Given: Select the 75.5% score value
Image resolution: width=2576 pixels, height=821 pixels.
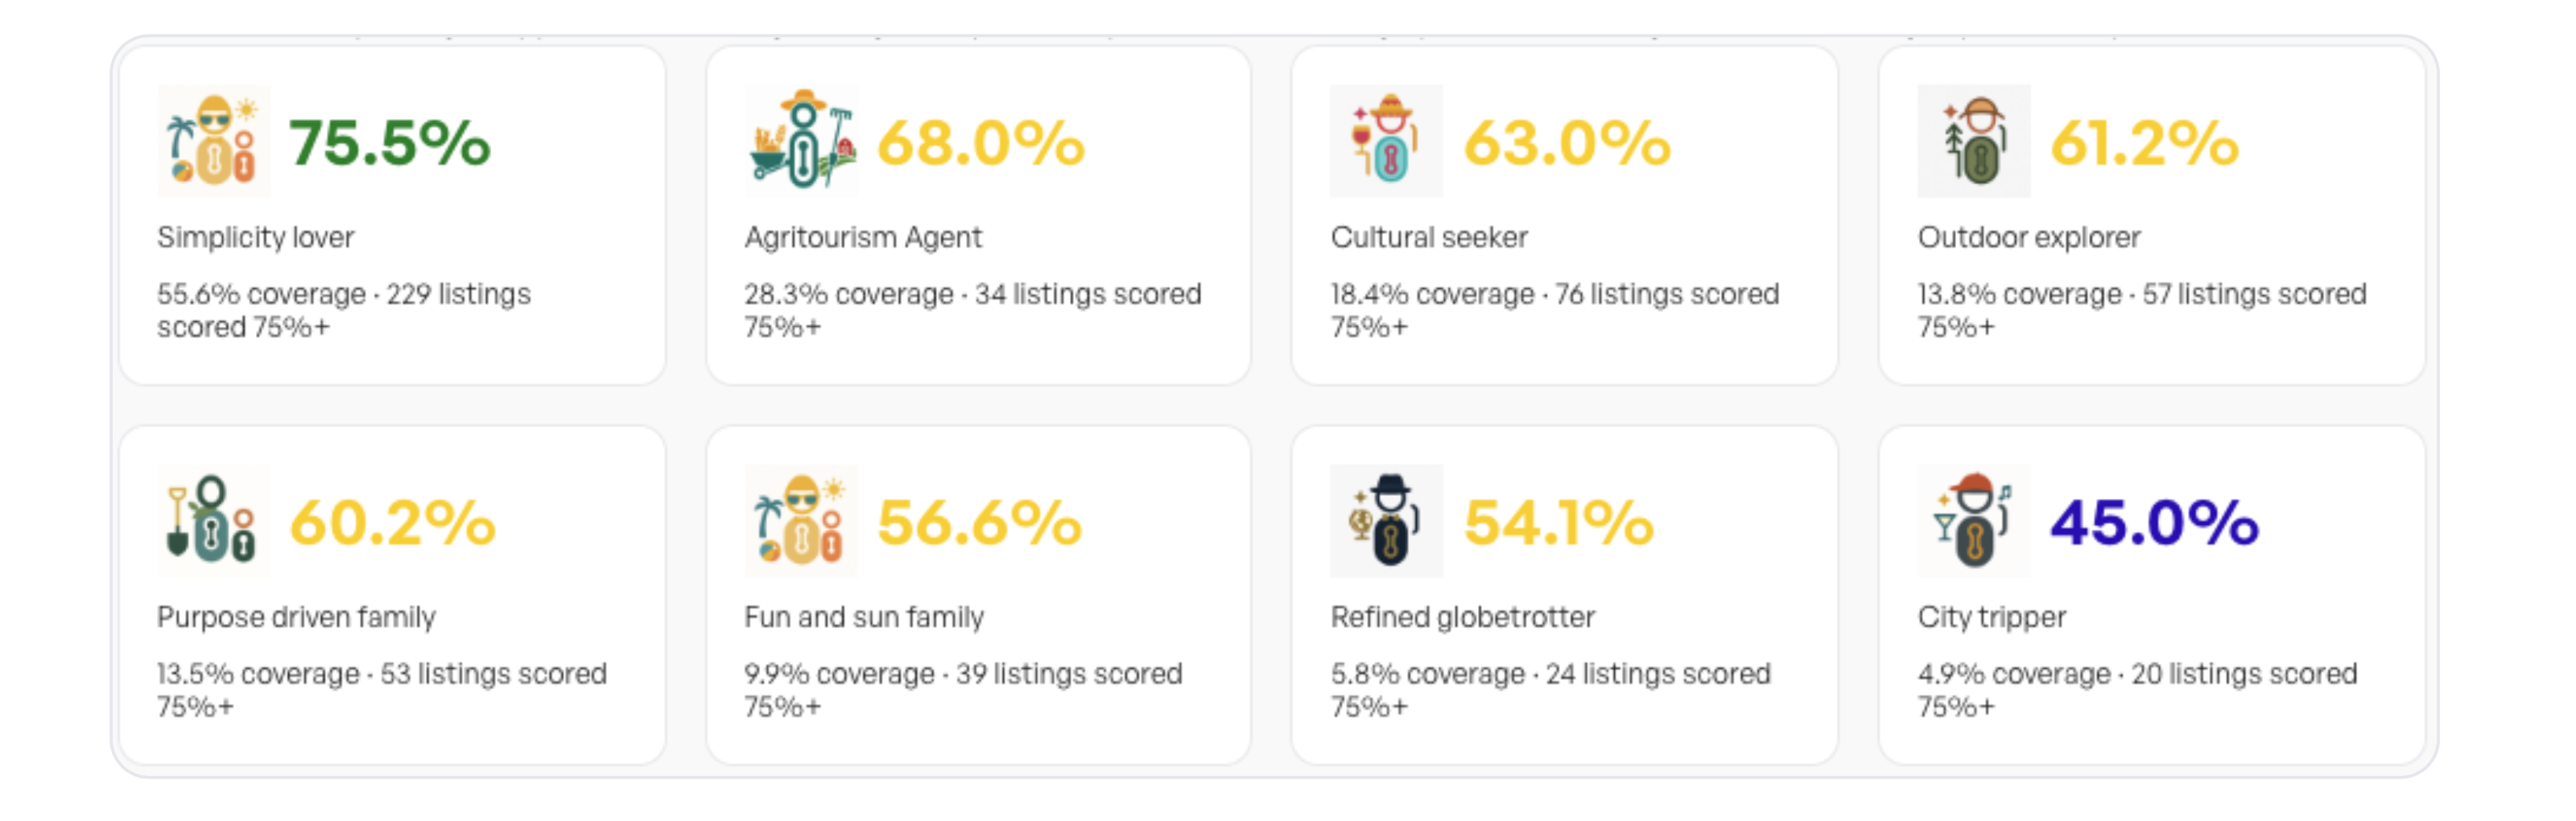Looking at the screenshot, I should 389,142.
